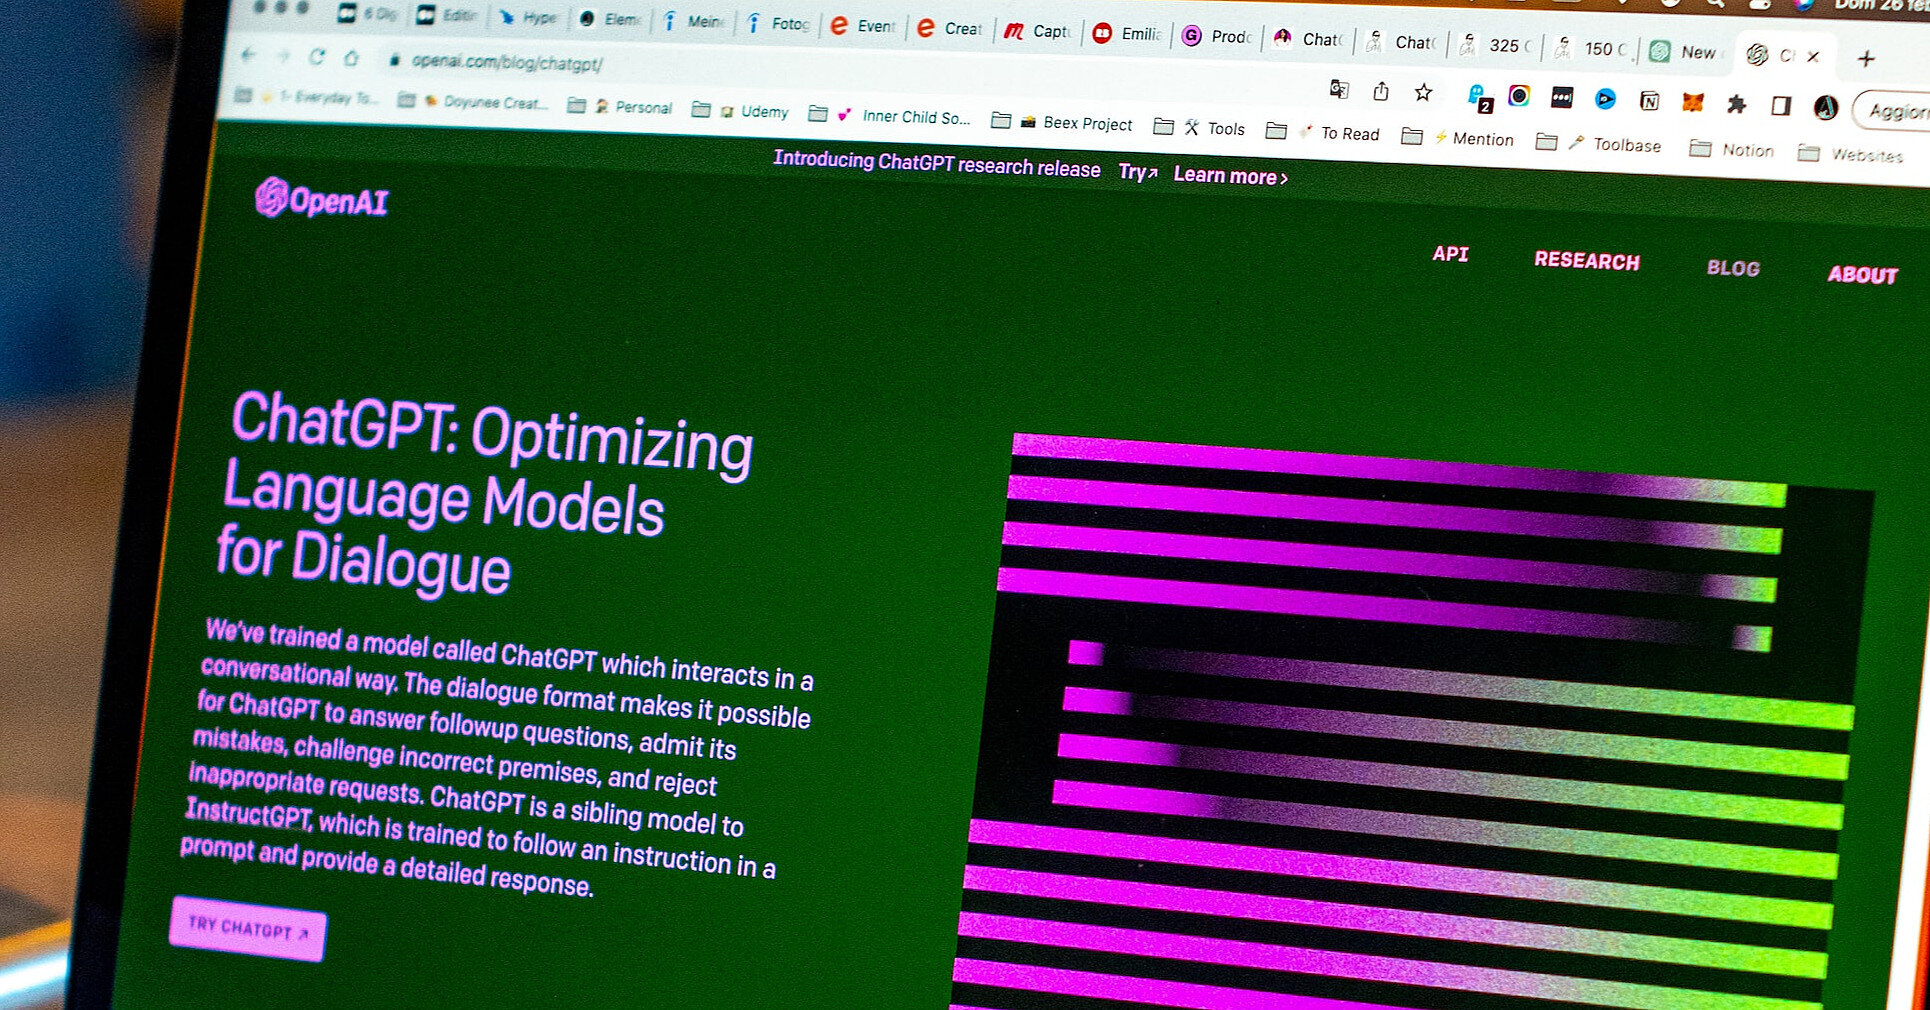Click the OpenAI logo
1930x1010 pixels.
pyautogui.click(x=321, y=199)
